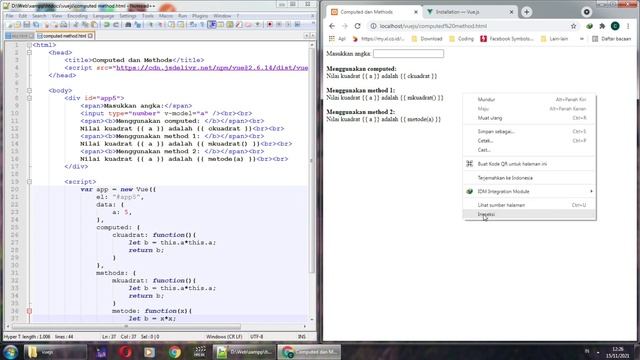Open the Plugins menu in Notepad++
Image resolution: width=640 pixels, height=360 pixels.
point(200,16)
